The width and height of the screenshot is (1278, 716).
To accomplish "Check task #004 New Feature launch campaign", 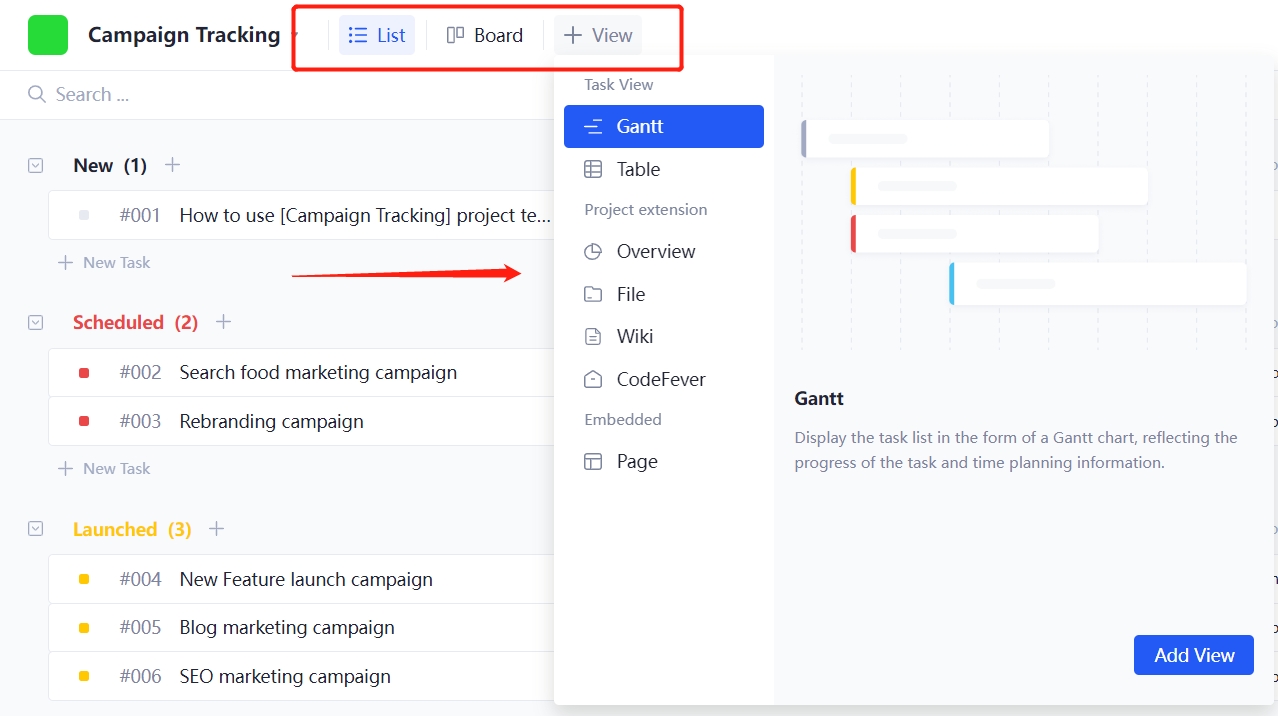I will (x=83, y=579).
